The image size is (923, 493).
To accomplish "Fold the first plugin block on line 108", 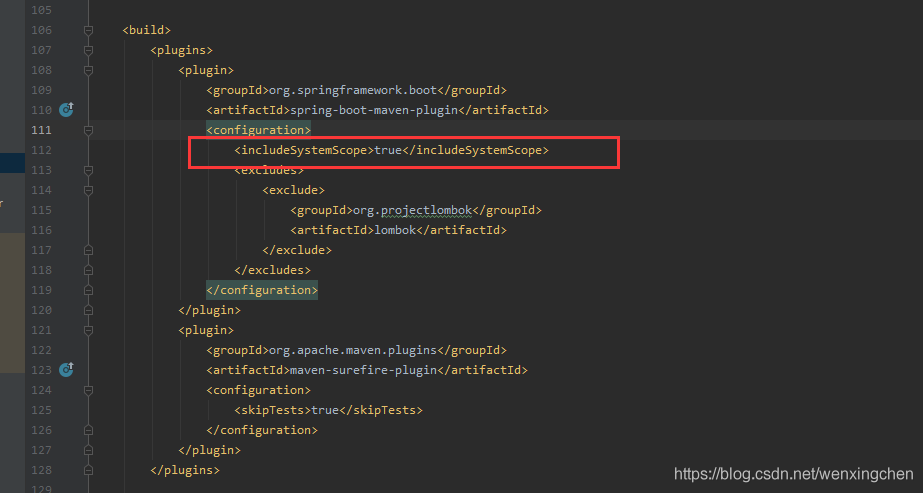I will [88, 70].
